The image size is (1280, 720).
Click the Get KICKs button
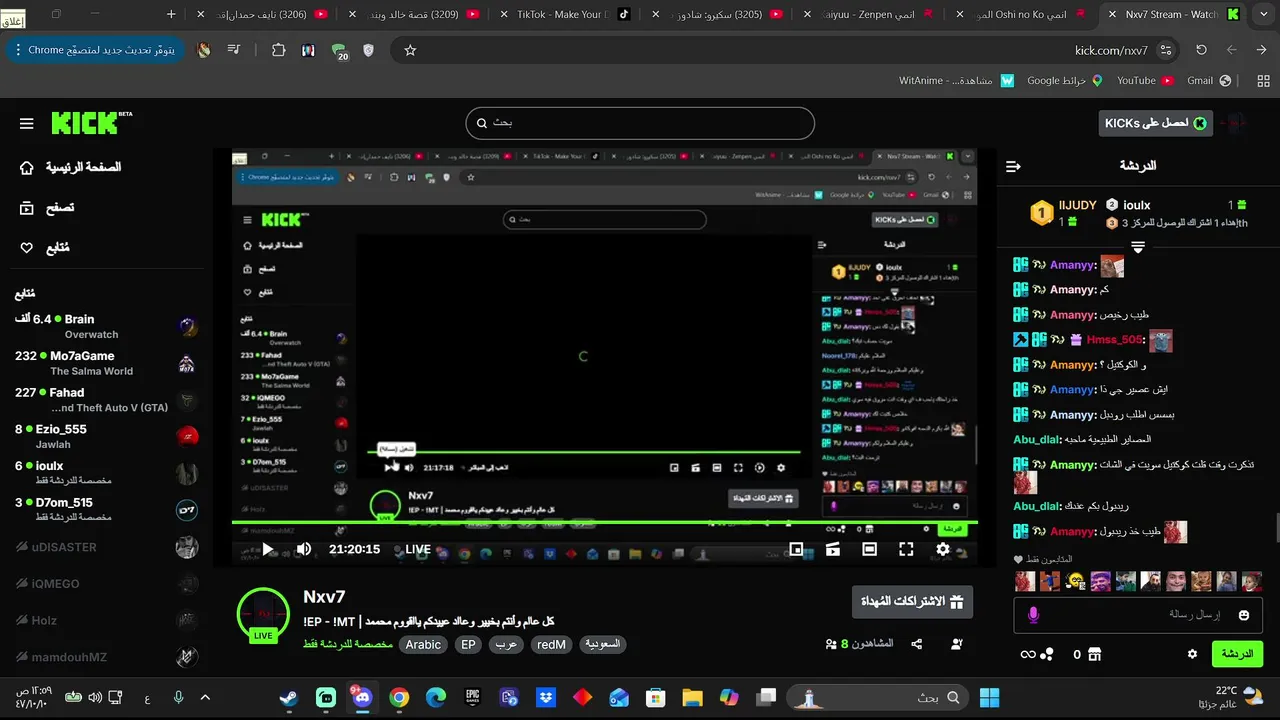pyautogui.click(x=1155, y=123)
